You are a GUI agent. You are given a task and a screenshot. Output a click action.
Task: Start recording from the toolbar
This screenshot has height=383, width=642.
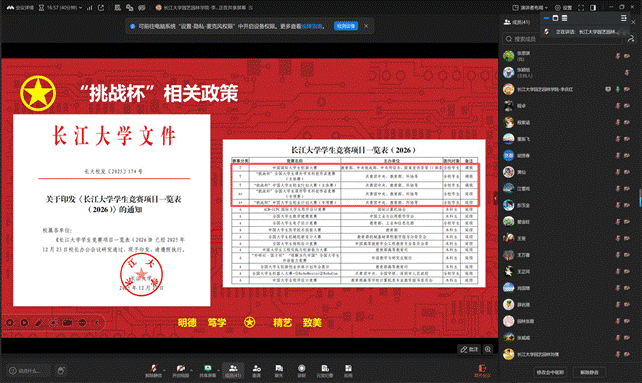pyautogui.click(x=301, y=371)
